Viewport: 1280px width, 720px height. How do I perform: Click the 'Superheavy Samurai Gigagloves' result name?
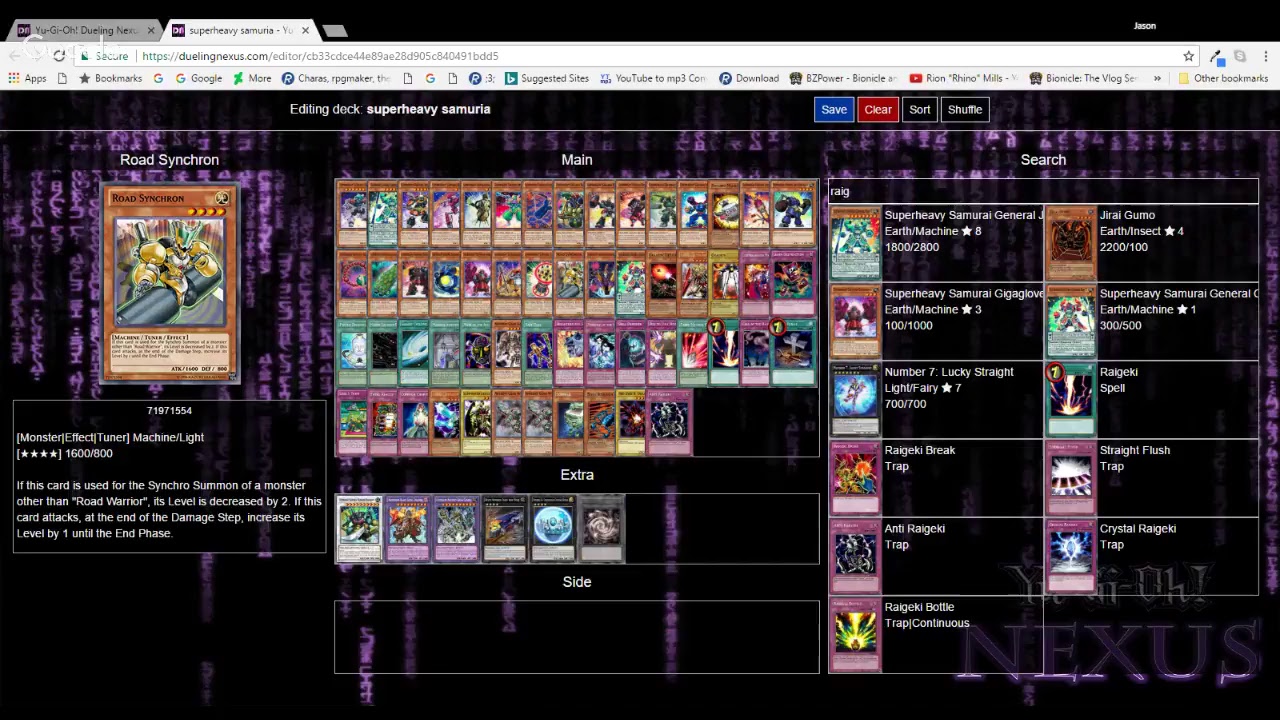tap(964, 294)
